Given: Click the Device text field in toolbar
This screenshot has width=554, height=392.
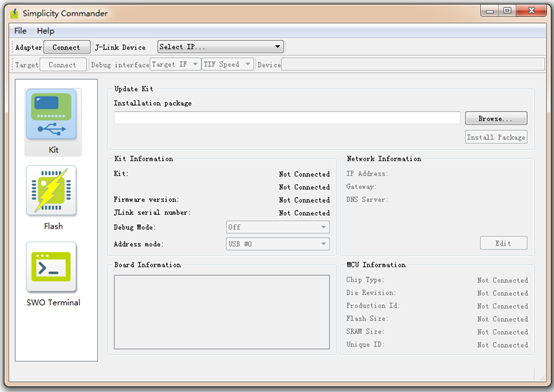Looking at the screenshot, I should 413,64.
